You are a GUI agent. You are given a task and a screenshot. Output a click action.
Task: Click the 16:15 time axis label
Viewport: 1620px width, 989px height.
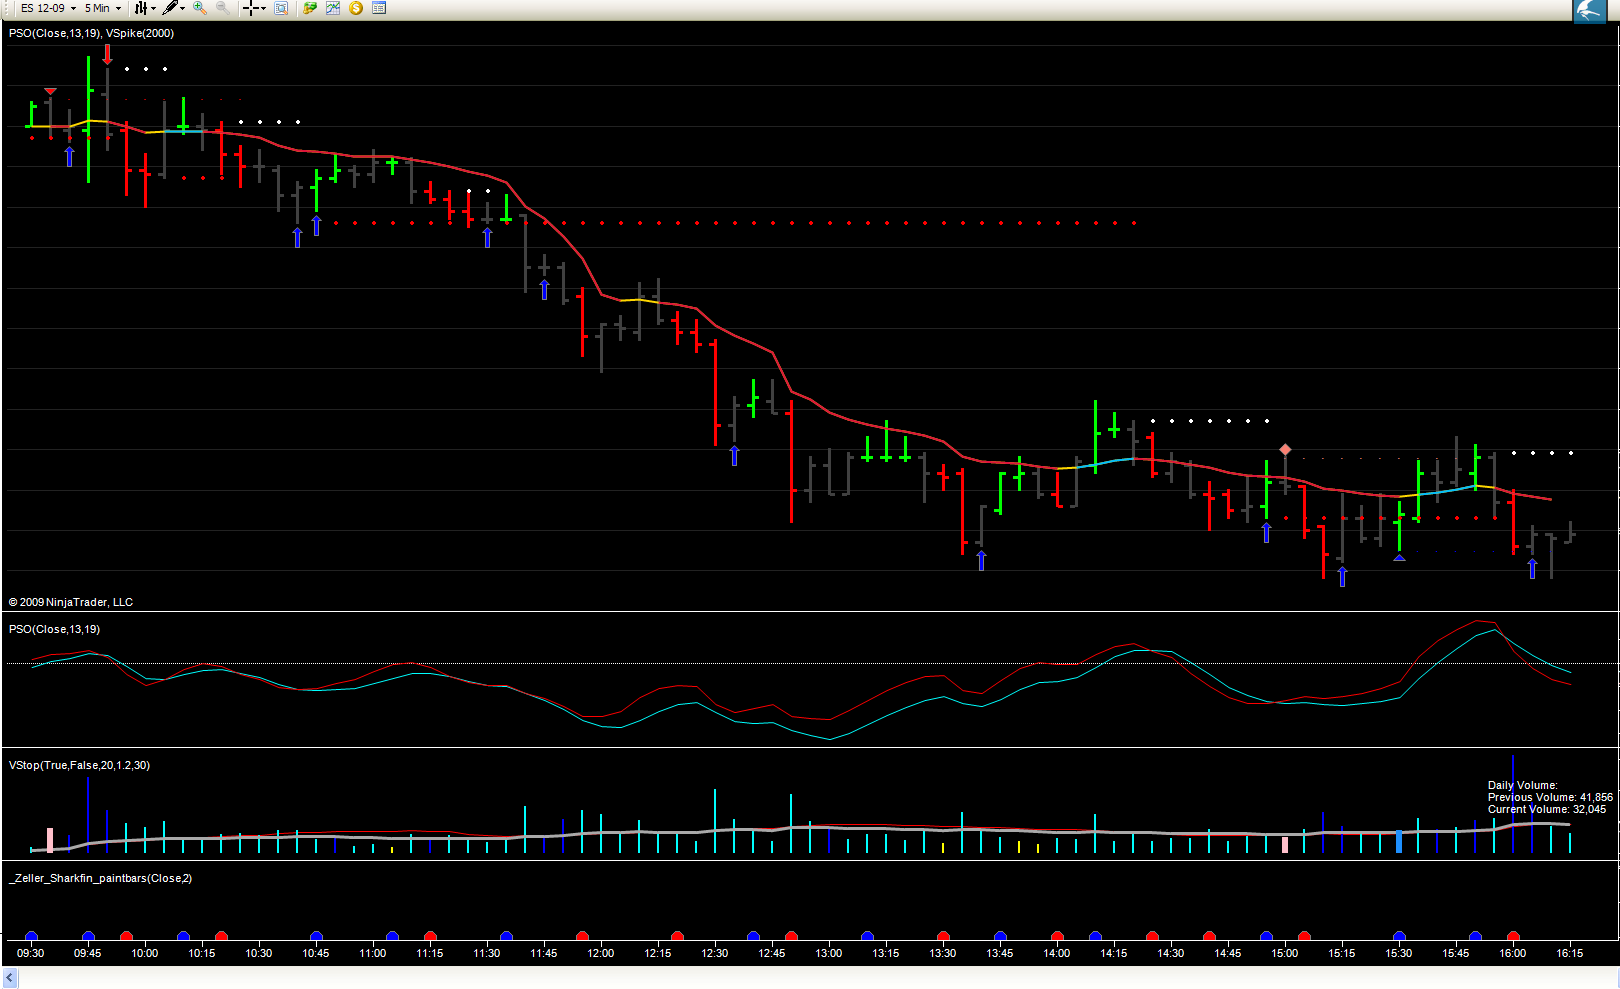pos(1570,953)
